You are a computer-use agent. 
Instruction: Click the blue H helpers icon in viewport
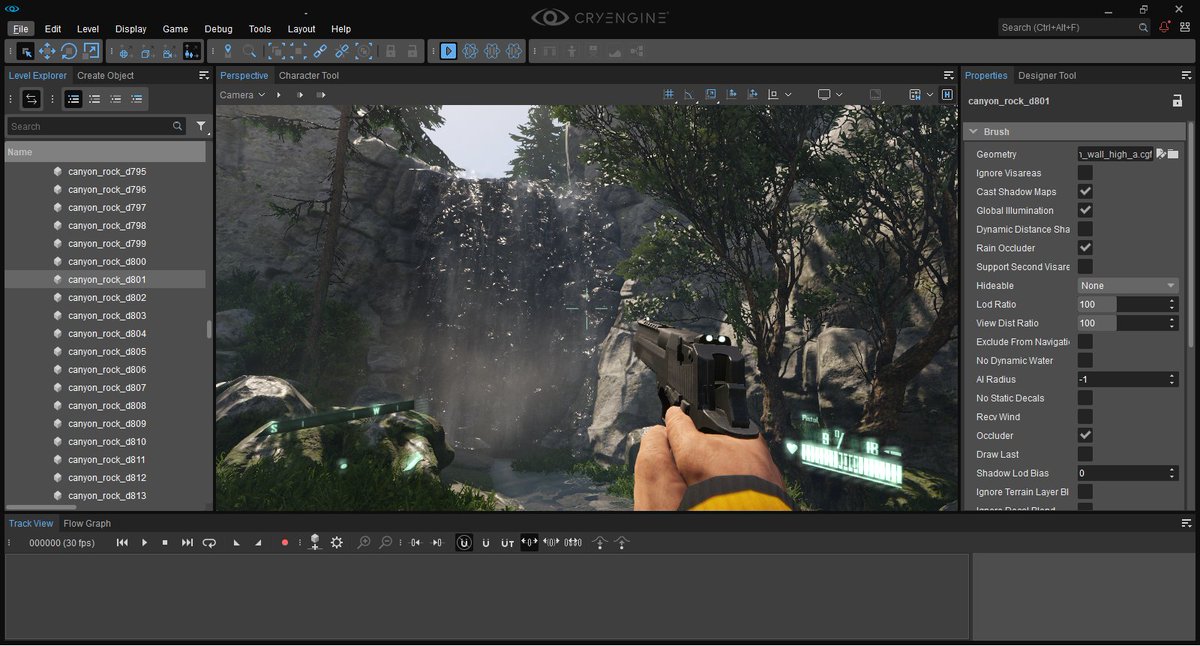947,95
